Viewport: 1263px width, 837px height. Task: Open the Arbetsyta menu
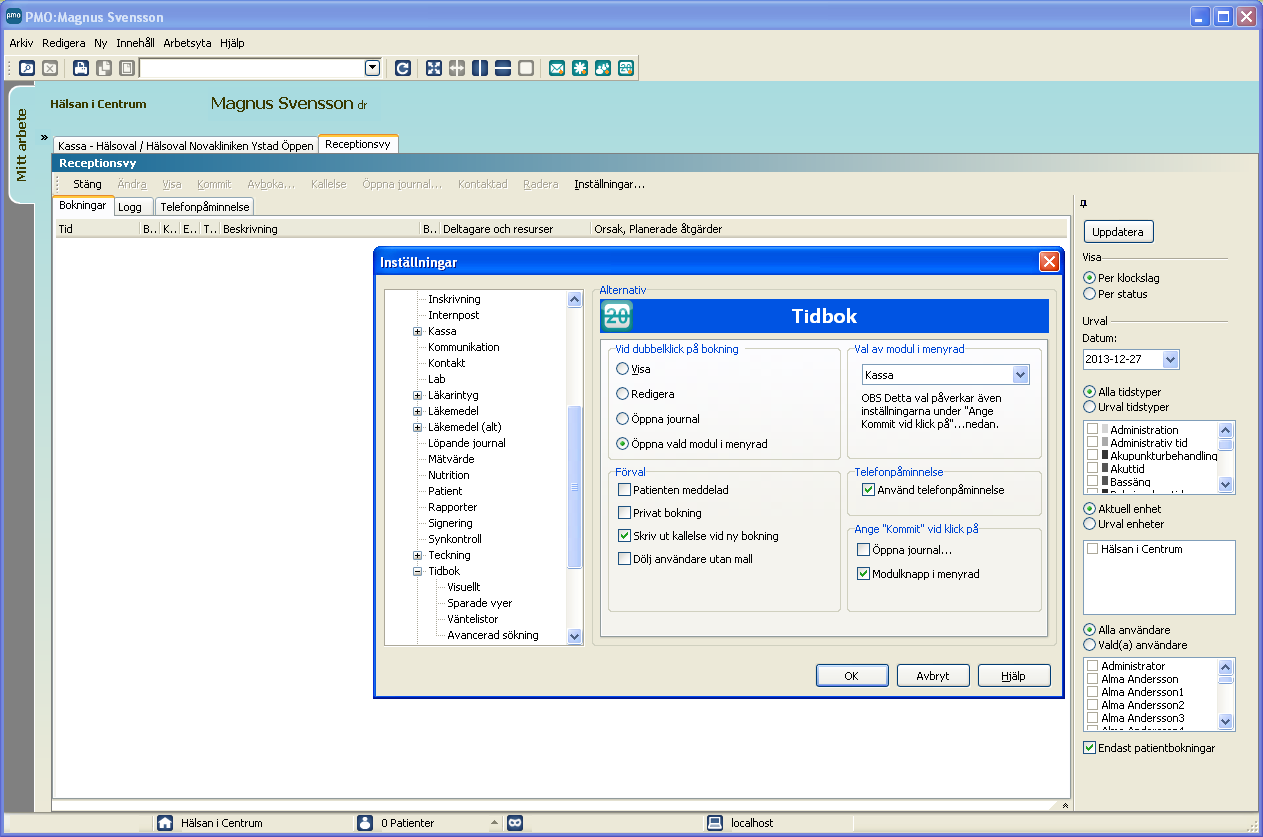pyautogui.click(x=188, y=43)
